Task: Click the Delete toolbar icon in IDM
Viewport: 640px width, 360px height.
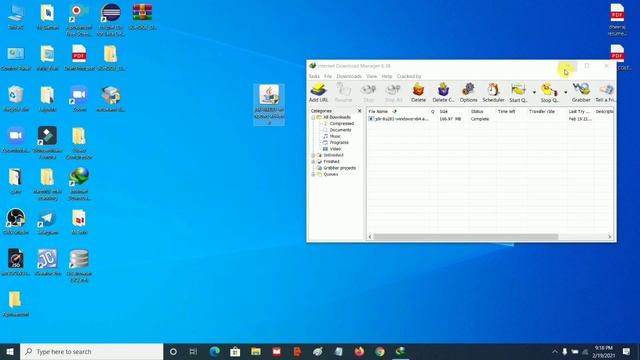Action: [418, 93]
